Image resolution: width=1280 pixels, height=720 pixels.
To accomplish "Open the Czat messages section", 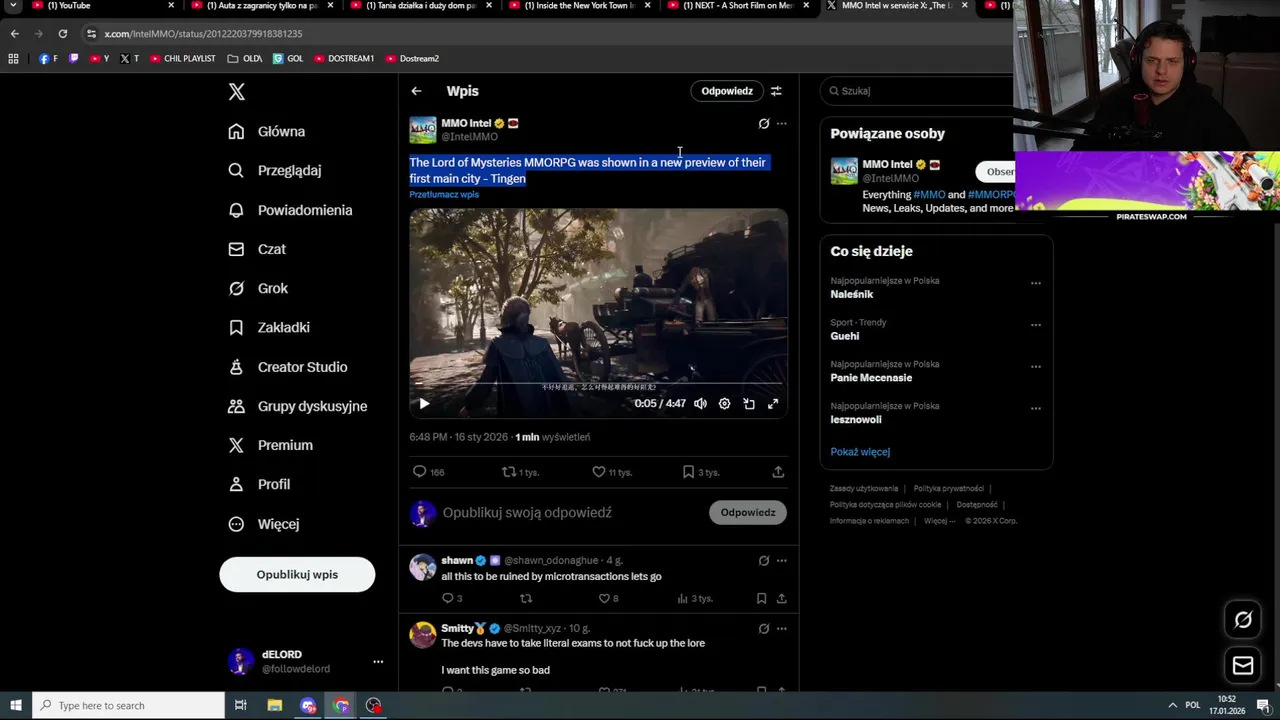I will [x=256, y=249].
